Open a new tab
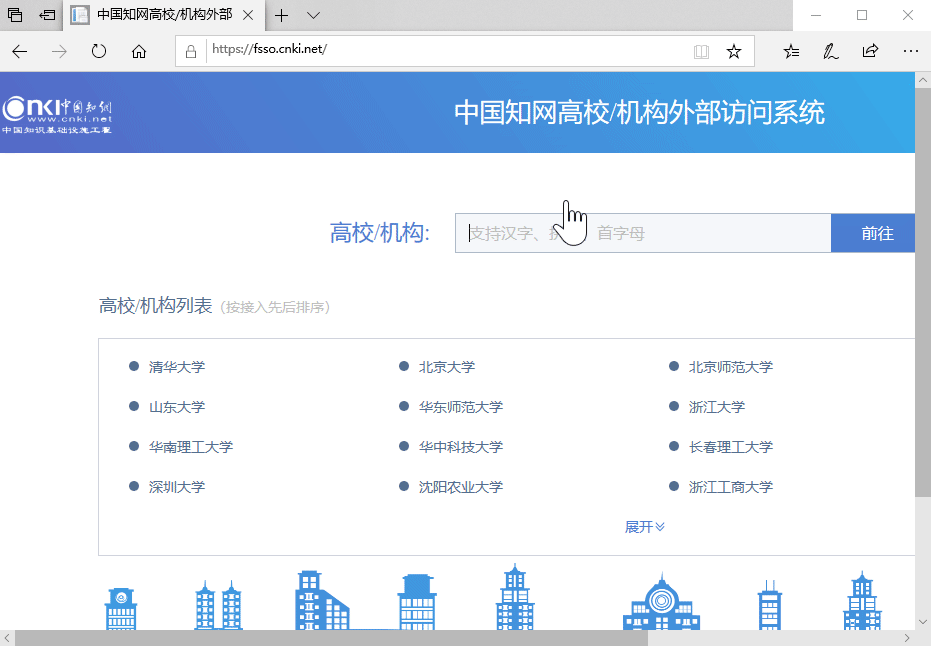The width and height of the screenshot is (931, 646). click(281, 15)
